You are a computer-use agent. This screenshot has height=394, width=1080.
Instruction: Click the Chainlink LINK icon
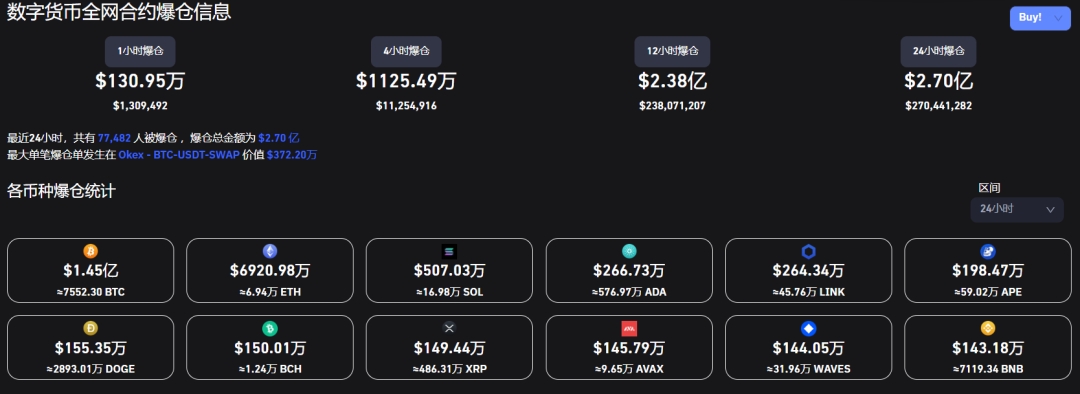[809, 251]
